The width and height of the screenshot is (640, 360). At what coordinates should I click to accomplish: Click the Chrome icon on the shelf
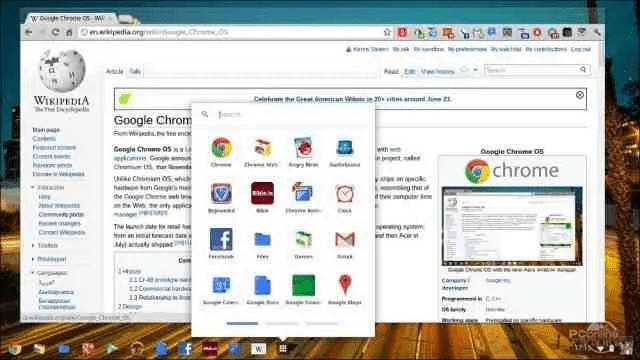(15, 349)
